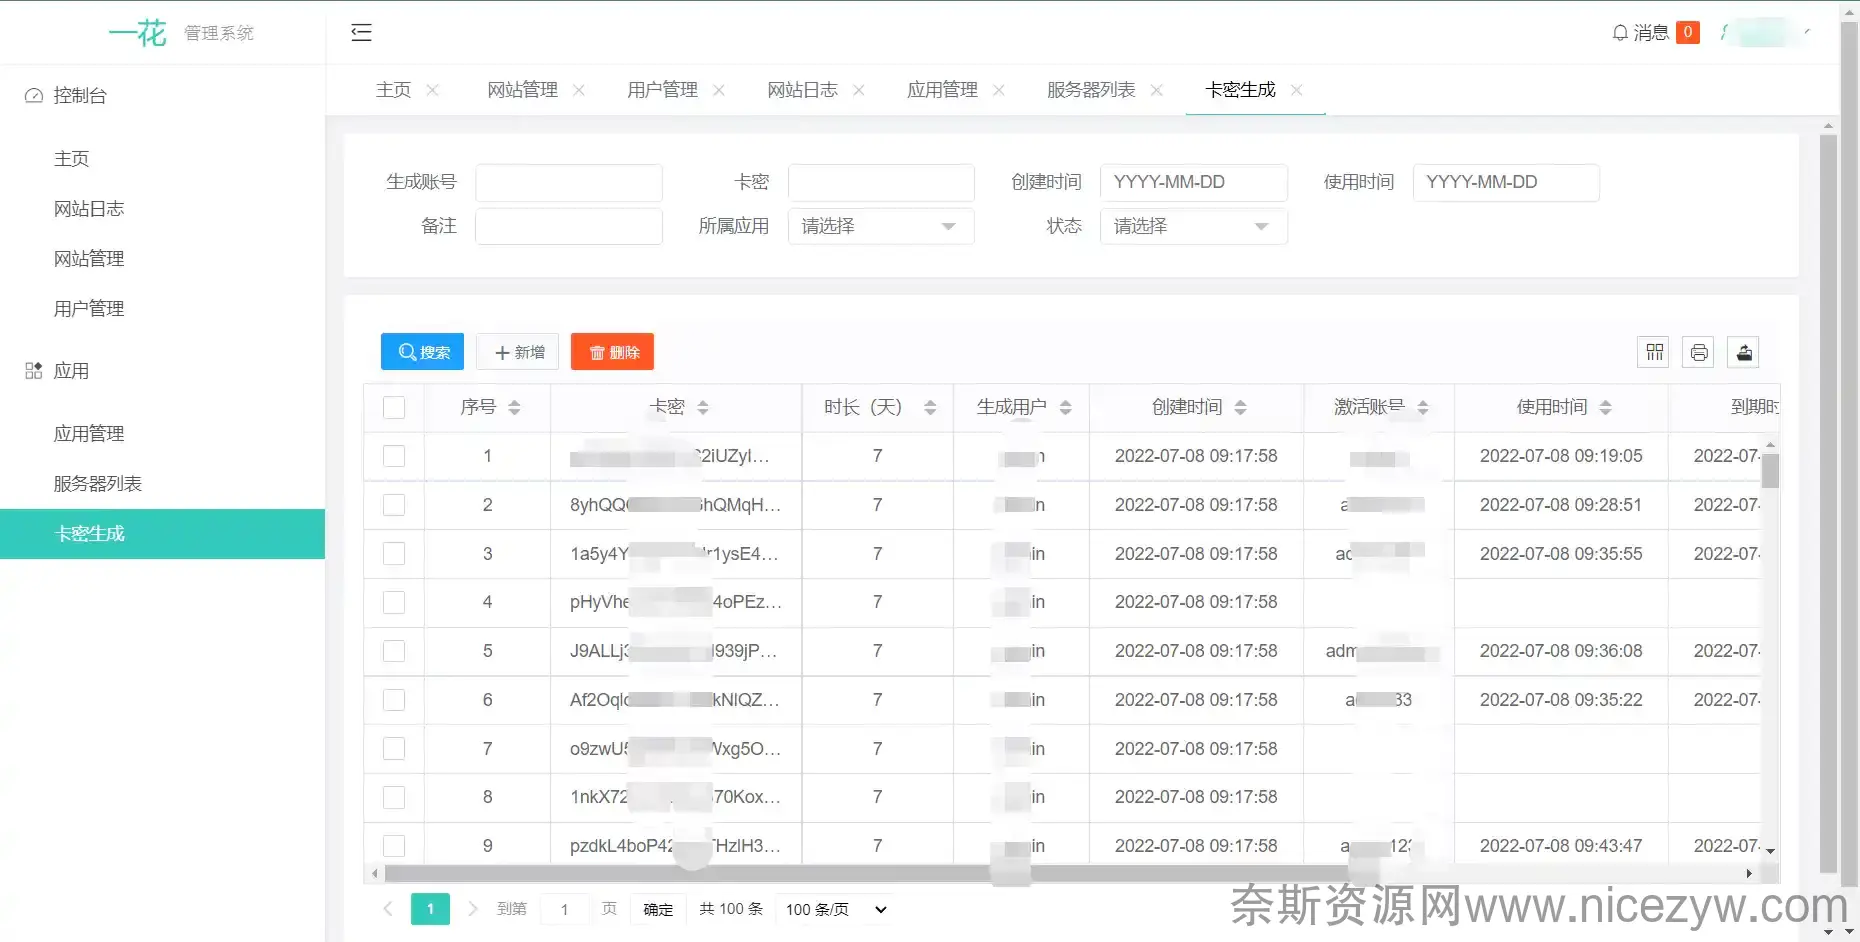Click the 确定 page jump button

(658, 909)
